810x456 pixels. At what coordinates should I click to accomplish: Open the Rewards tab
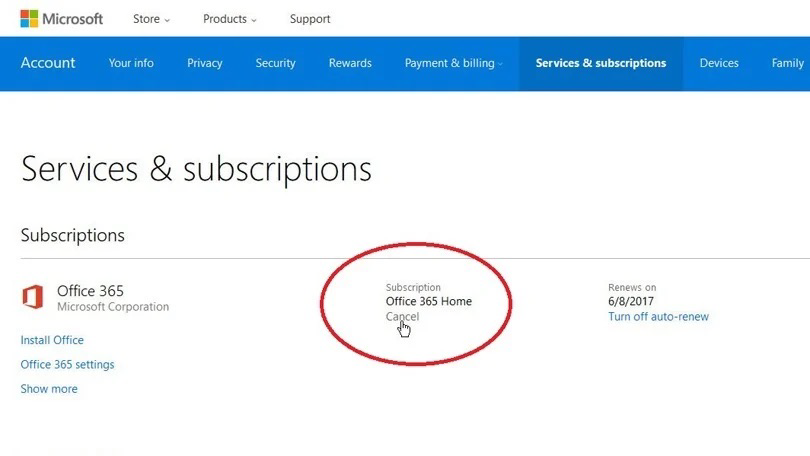(350, 63)
